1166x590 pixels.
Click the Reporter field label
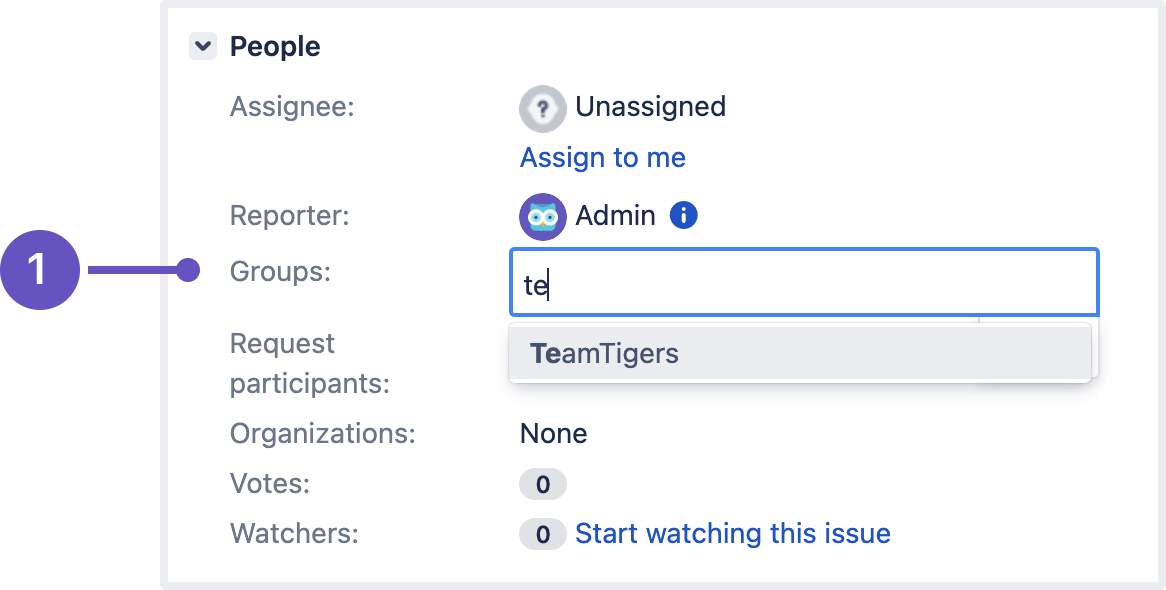pos(290,215)
